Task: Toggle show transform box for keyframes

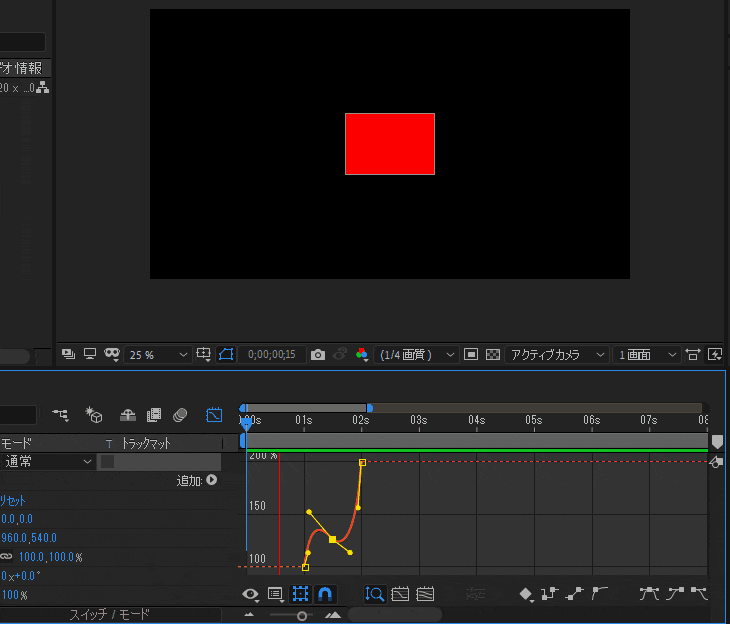Action: pos(300,594)
